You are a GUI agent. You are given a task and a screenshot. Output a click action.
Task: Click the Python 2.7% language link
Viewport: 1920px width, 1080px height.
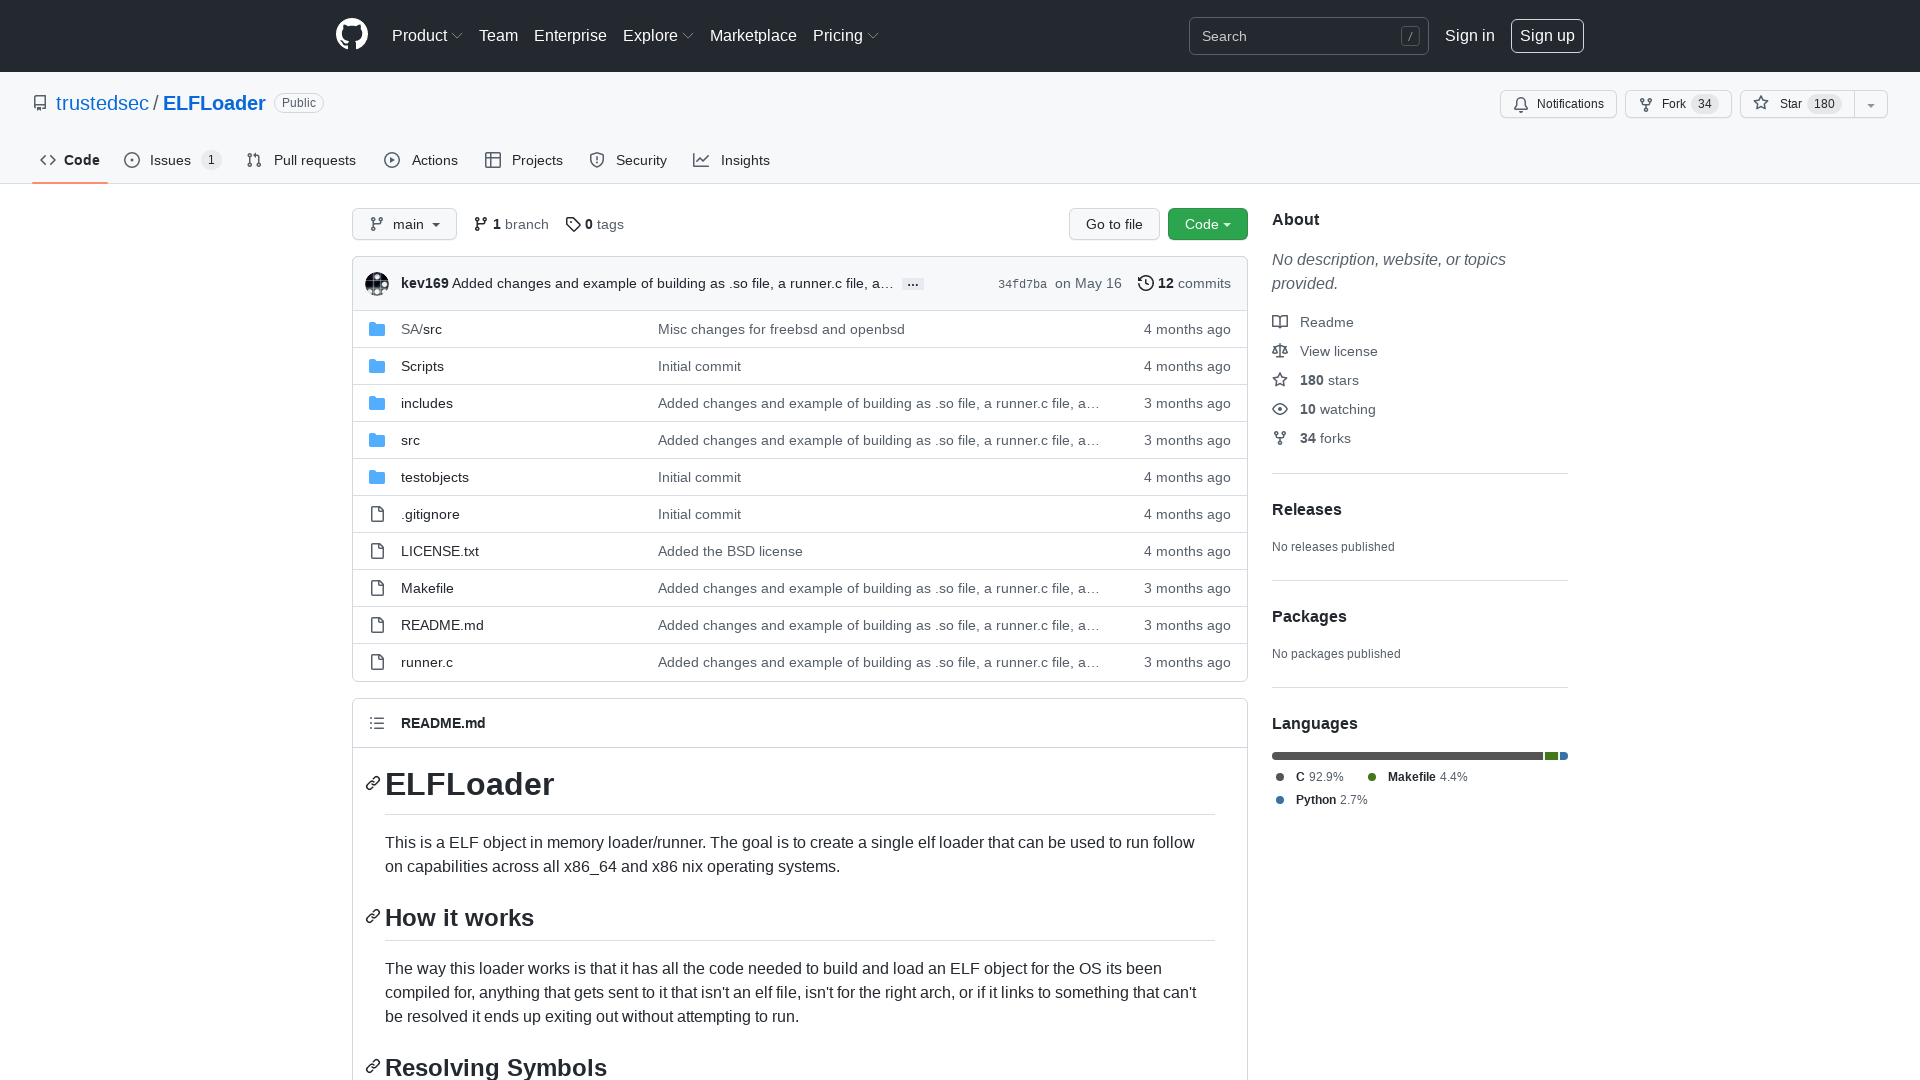coord(1321,800)
